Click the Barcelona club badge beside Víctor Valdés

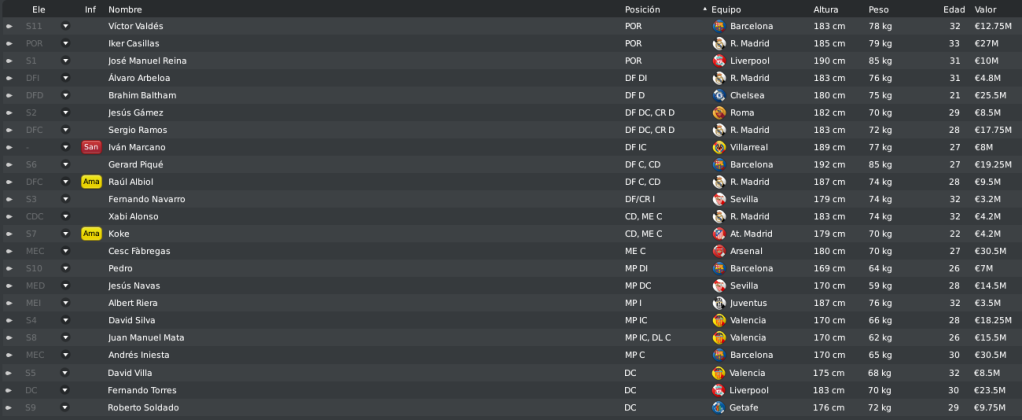point(719,26)
